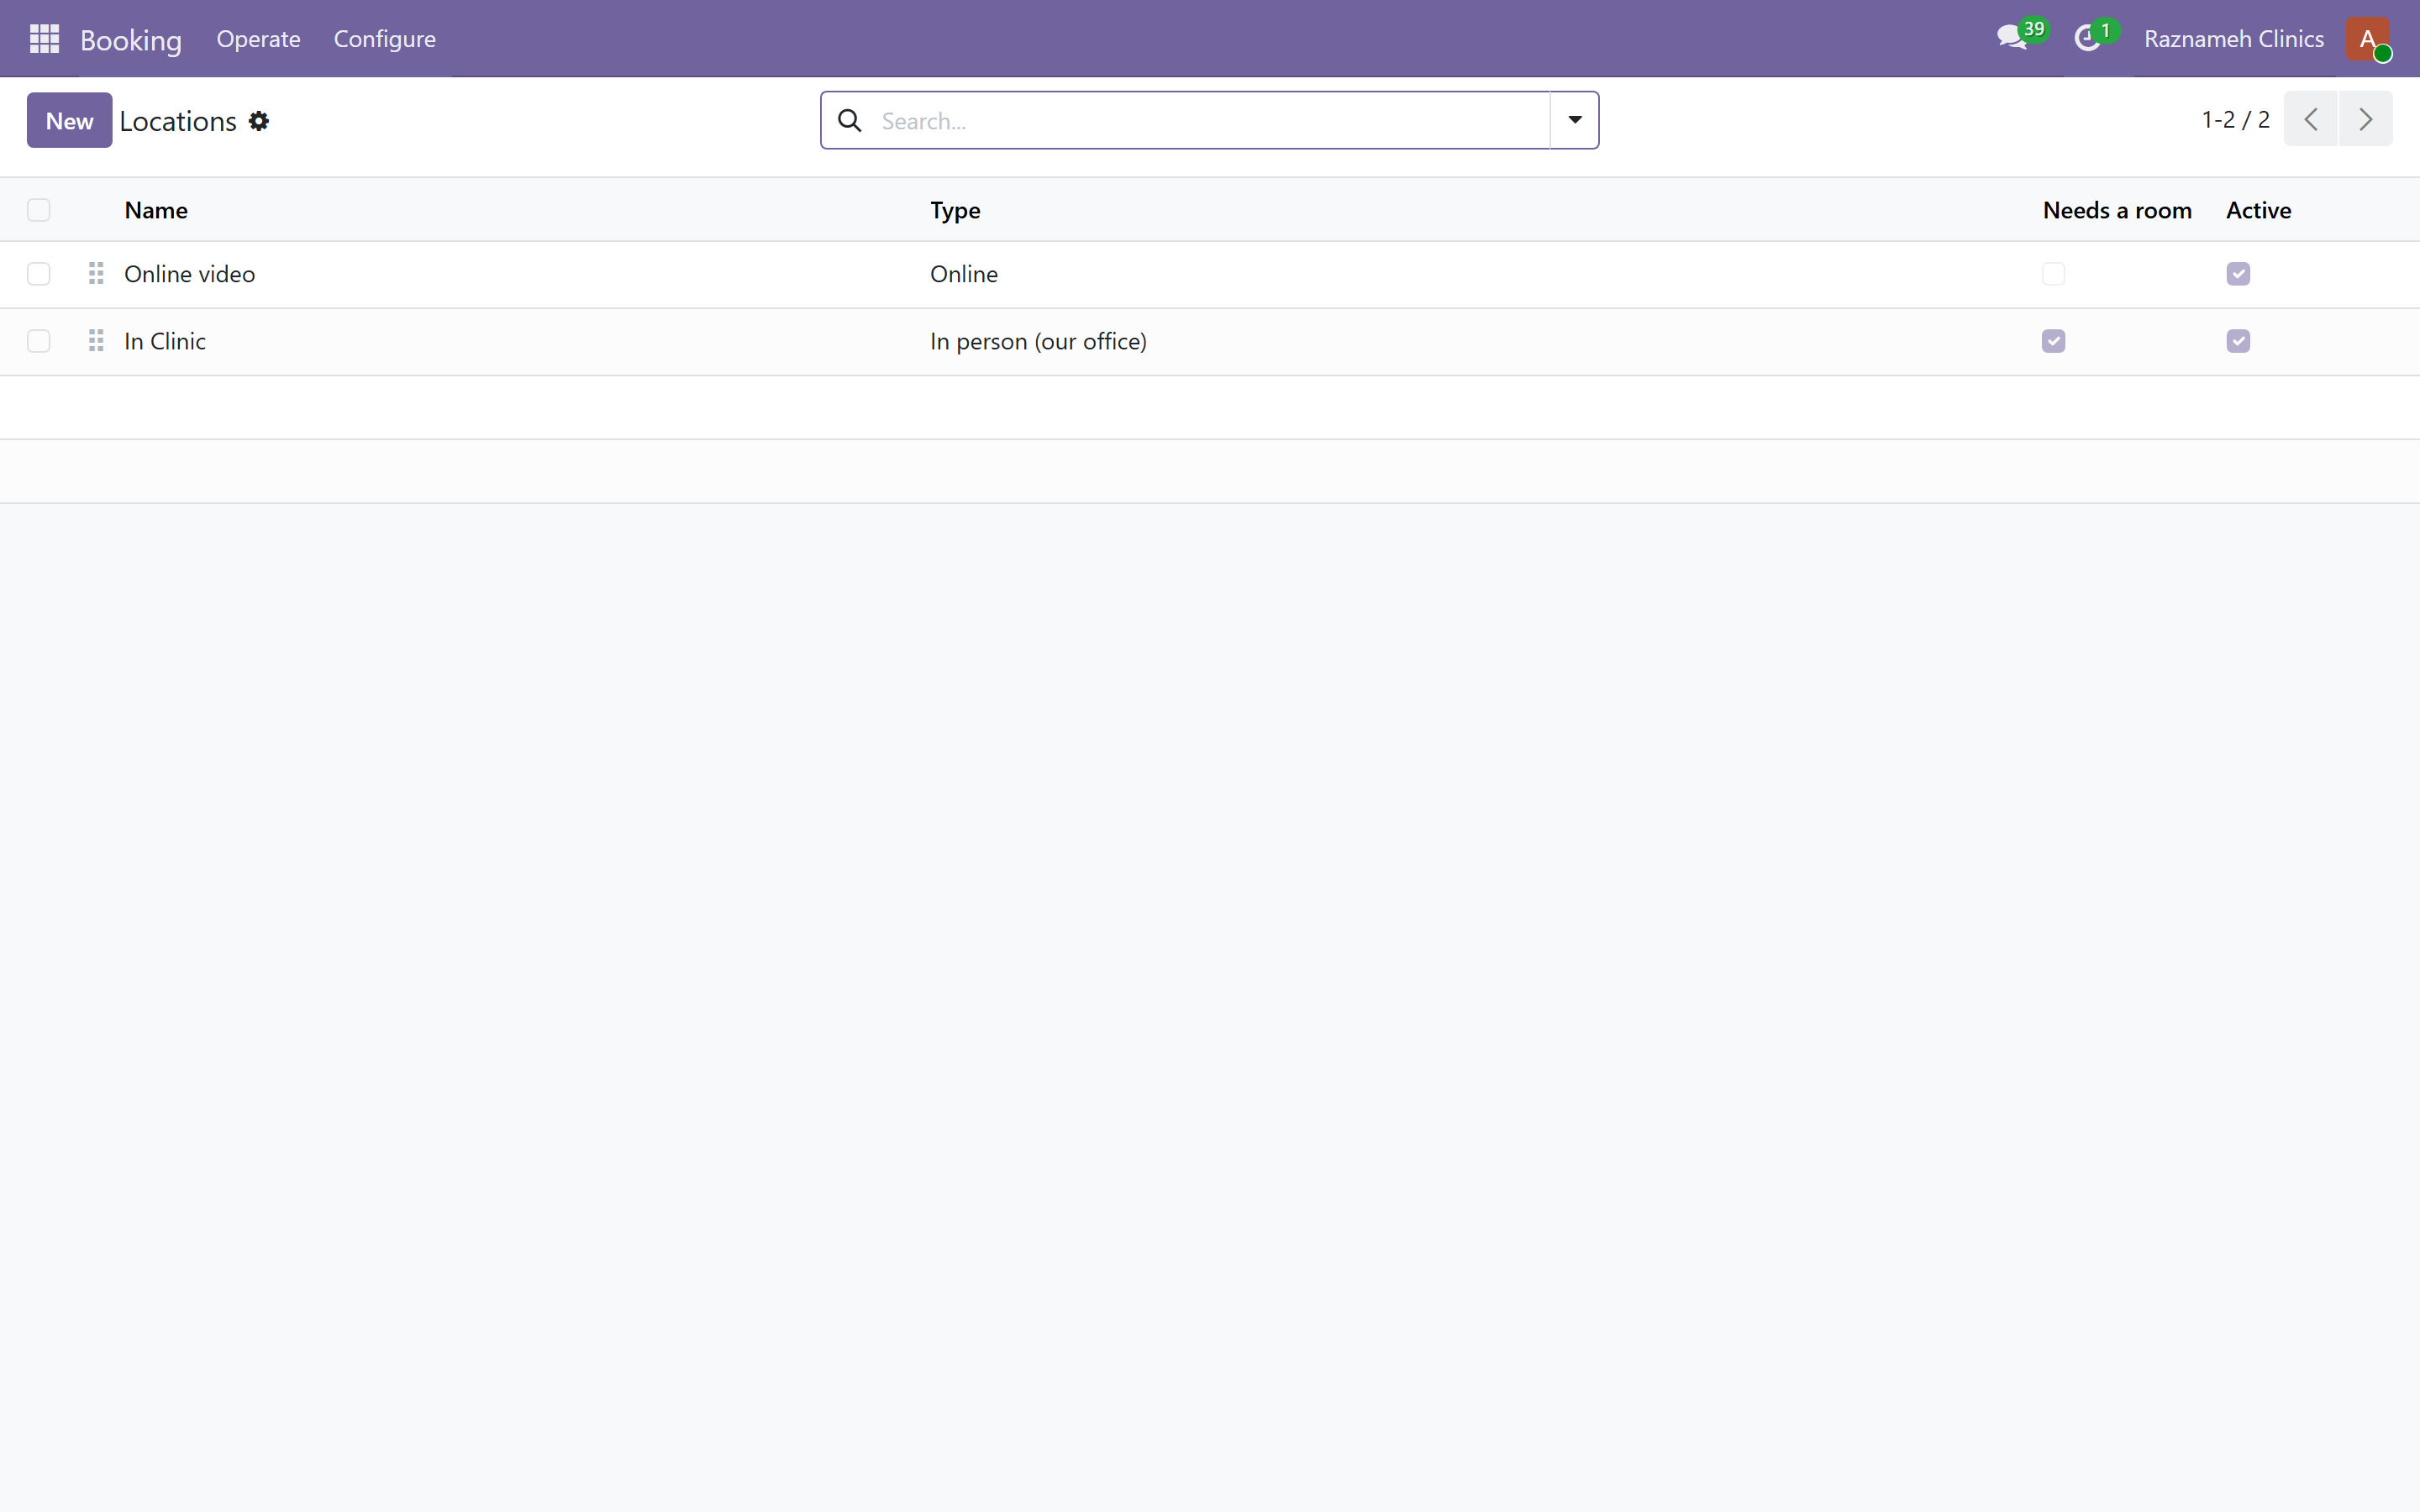Image resolution: width=2420 pixels, height=1512 pixels.
Task: Click the search magnifier icon
Action: [x=850, y=121]
